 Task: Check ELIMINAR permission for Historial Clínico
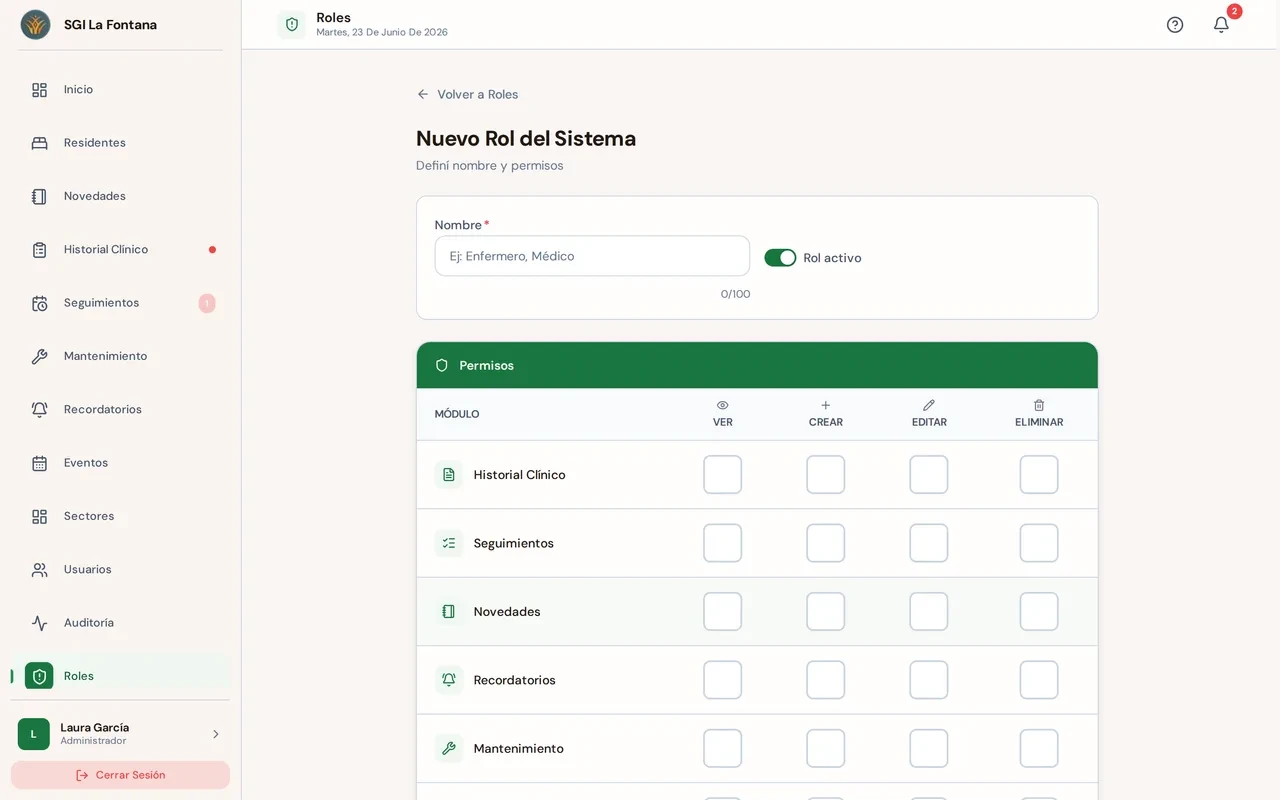tap(1039, 475)
